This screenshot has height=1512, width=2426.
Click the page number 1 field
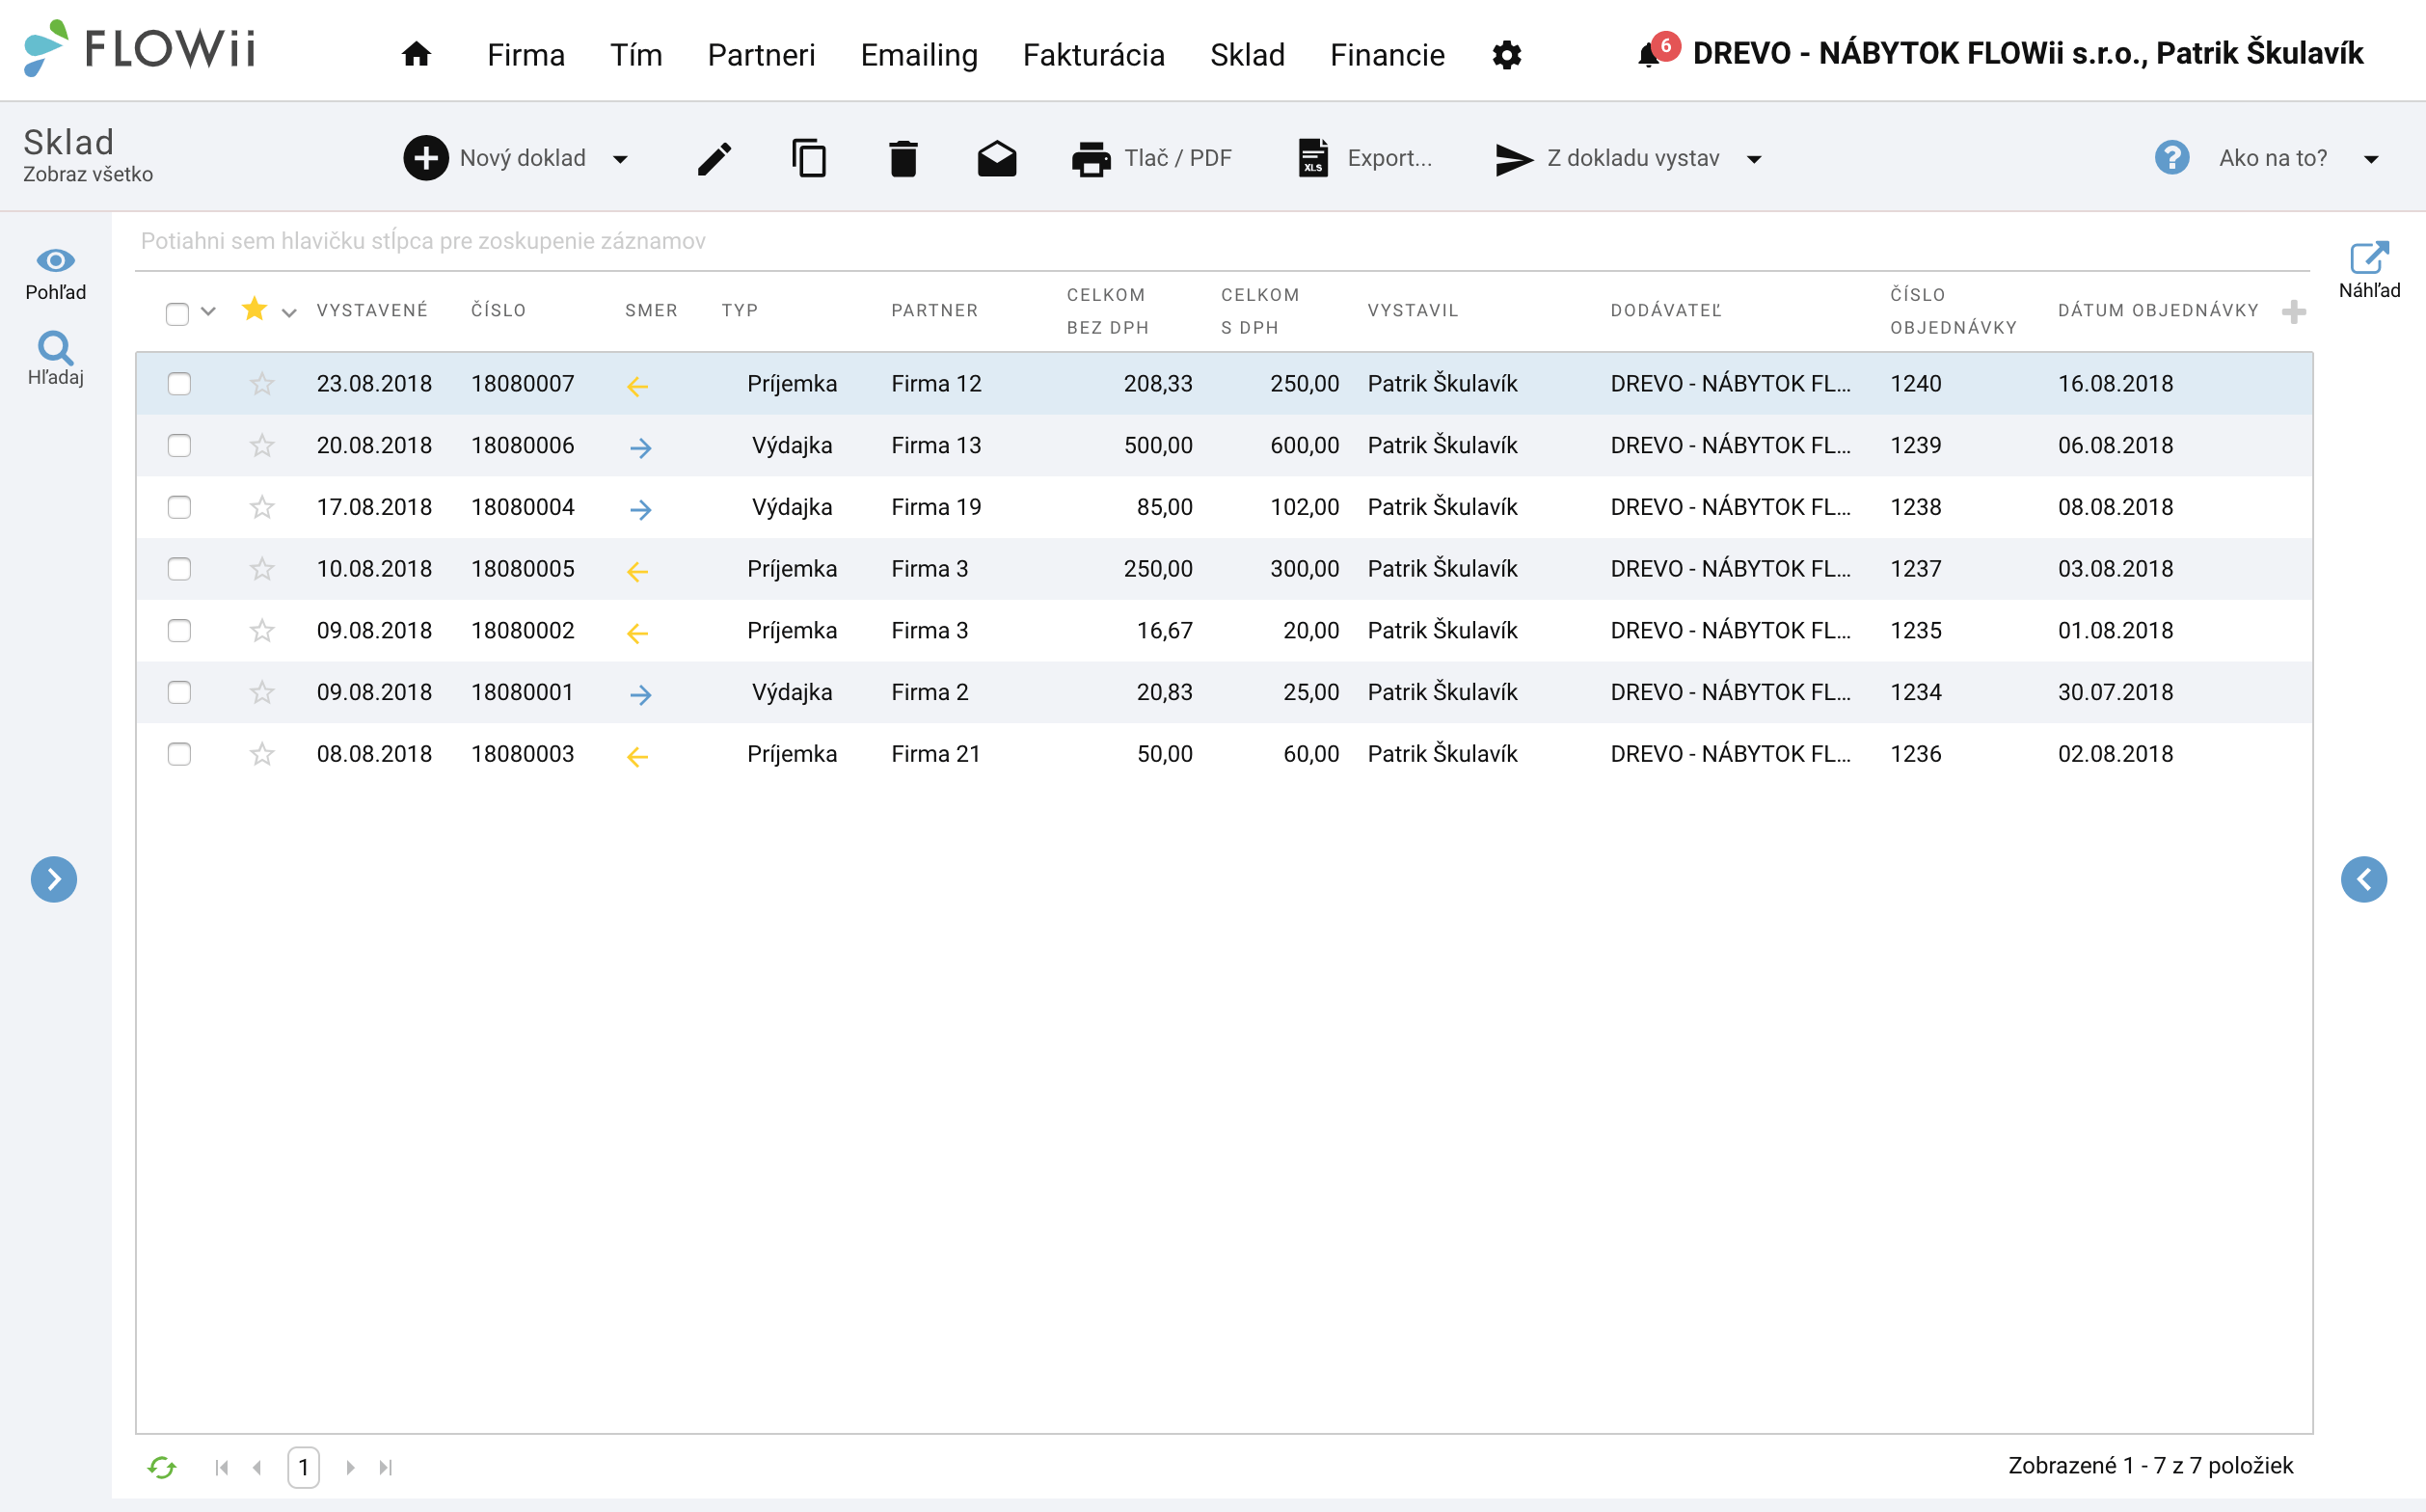tap(303, 1467)
